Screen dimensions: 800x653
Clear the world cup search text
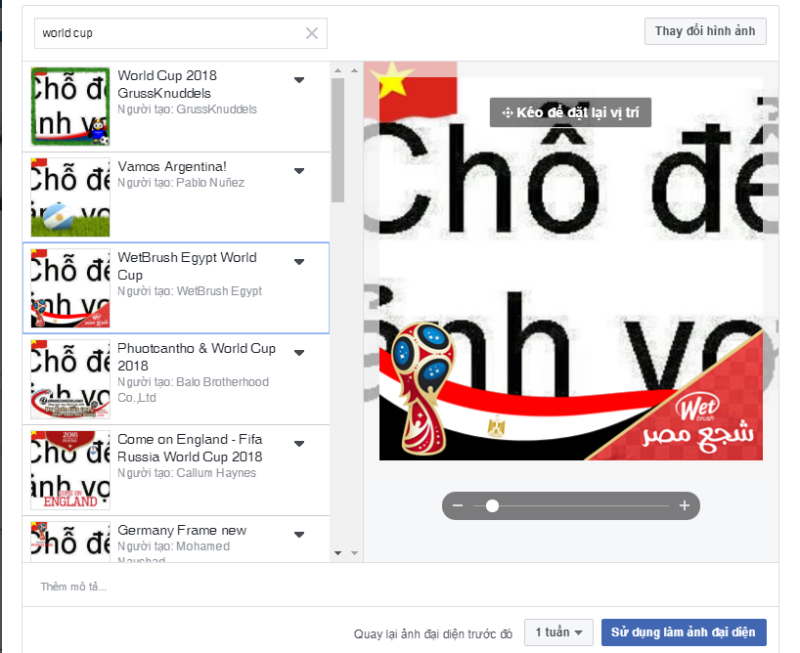tap(312, 34)
